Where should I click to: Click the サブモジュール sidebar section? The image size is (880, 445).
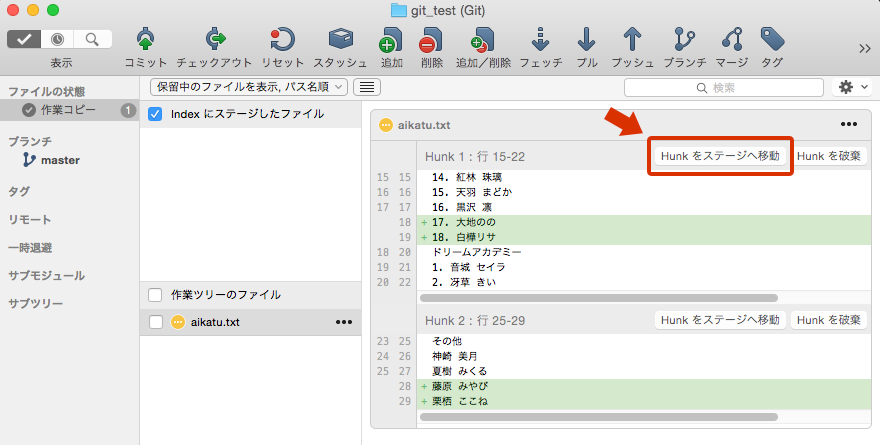point(47,276)
